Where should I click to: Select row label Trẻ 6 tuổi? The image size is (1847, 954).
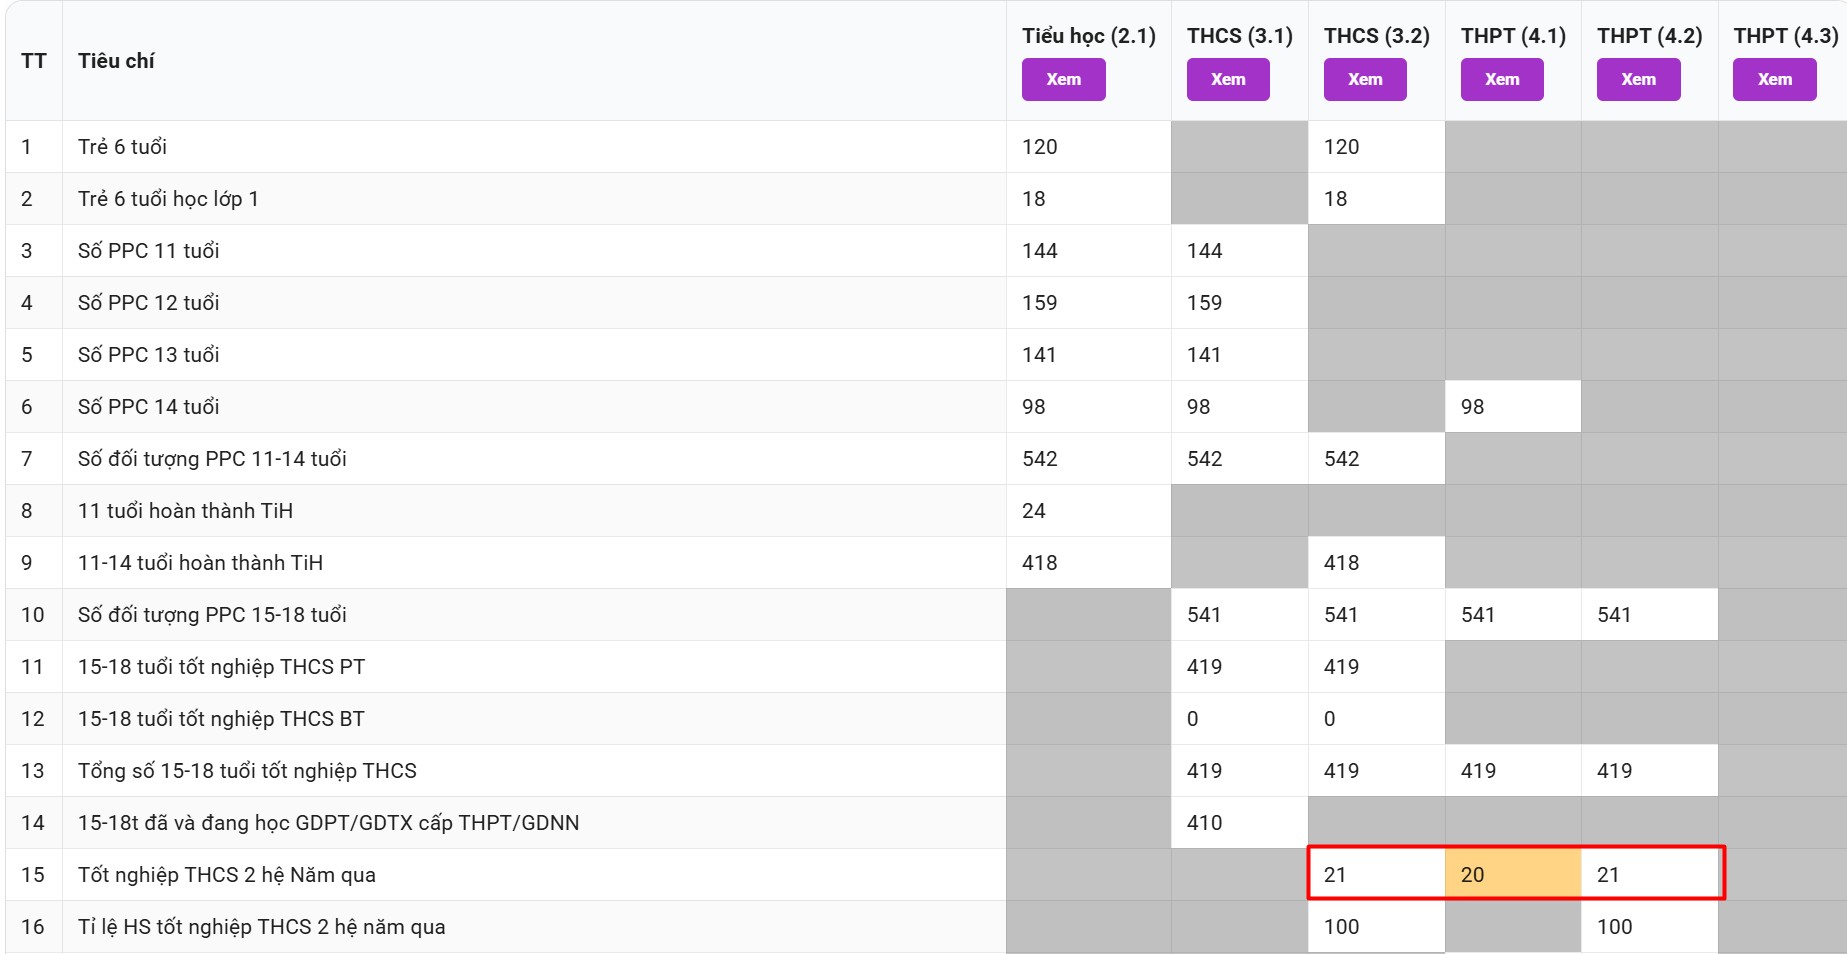[122, 147]
